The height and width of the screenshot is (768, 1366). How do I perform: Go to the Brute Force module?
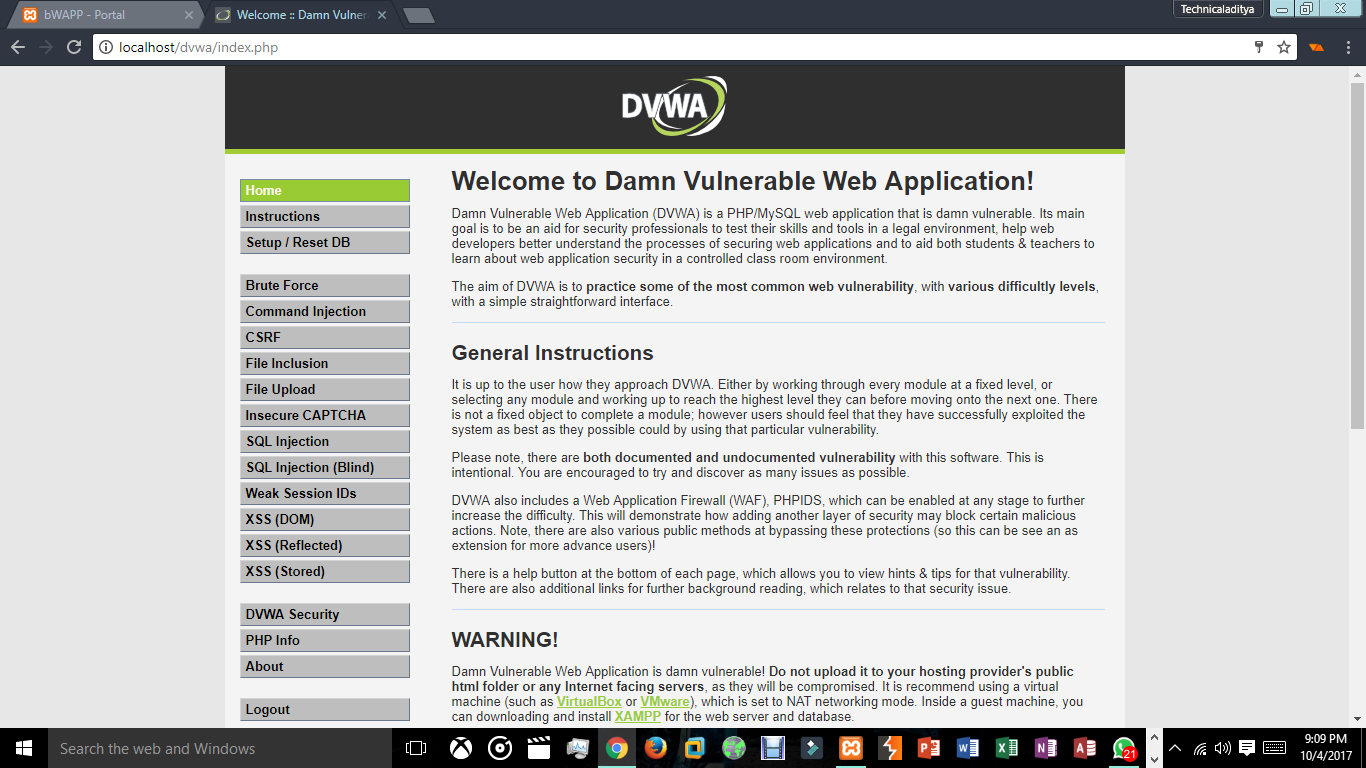pyautogui.click(x=325, y=285)
